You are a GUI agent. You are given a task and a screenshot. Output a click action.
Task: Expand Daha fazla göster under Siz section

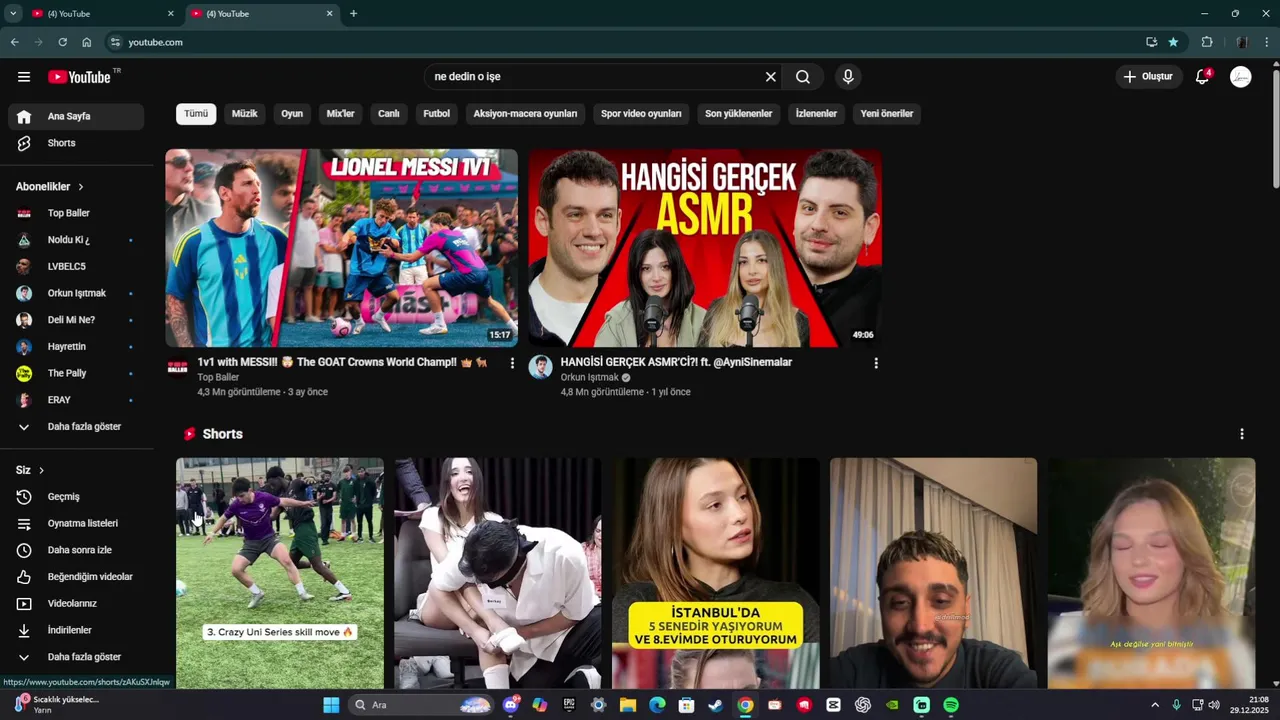pyautogui.click(x=76, y=657)
